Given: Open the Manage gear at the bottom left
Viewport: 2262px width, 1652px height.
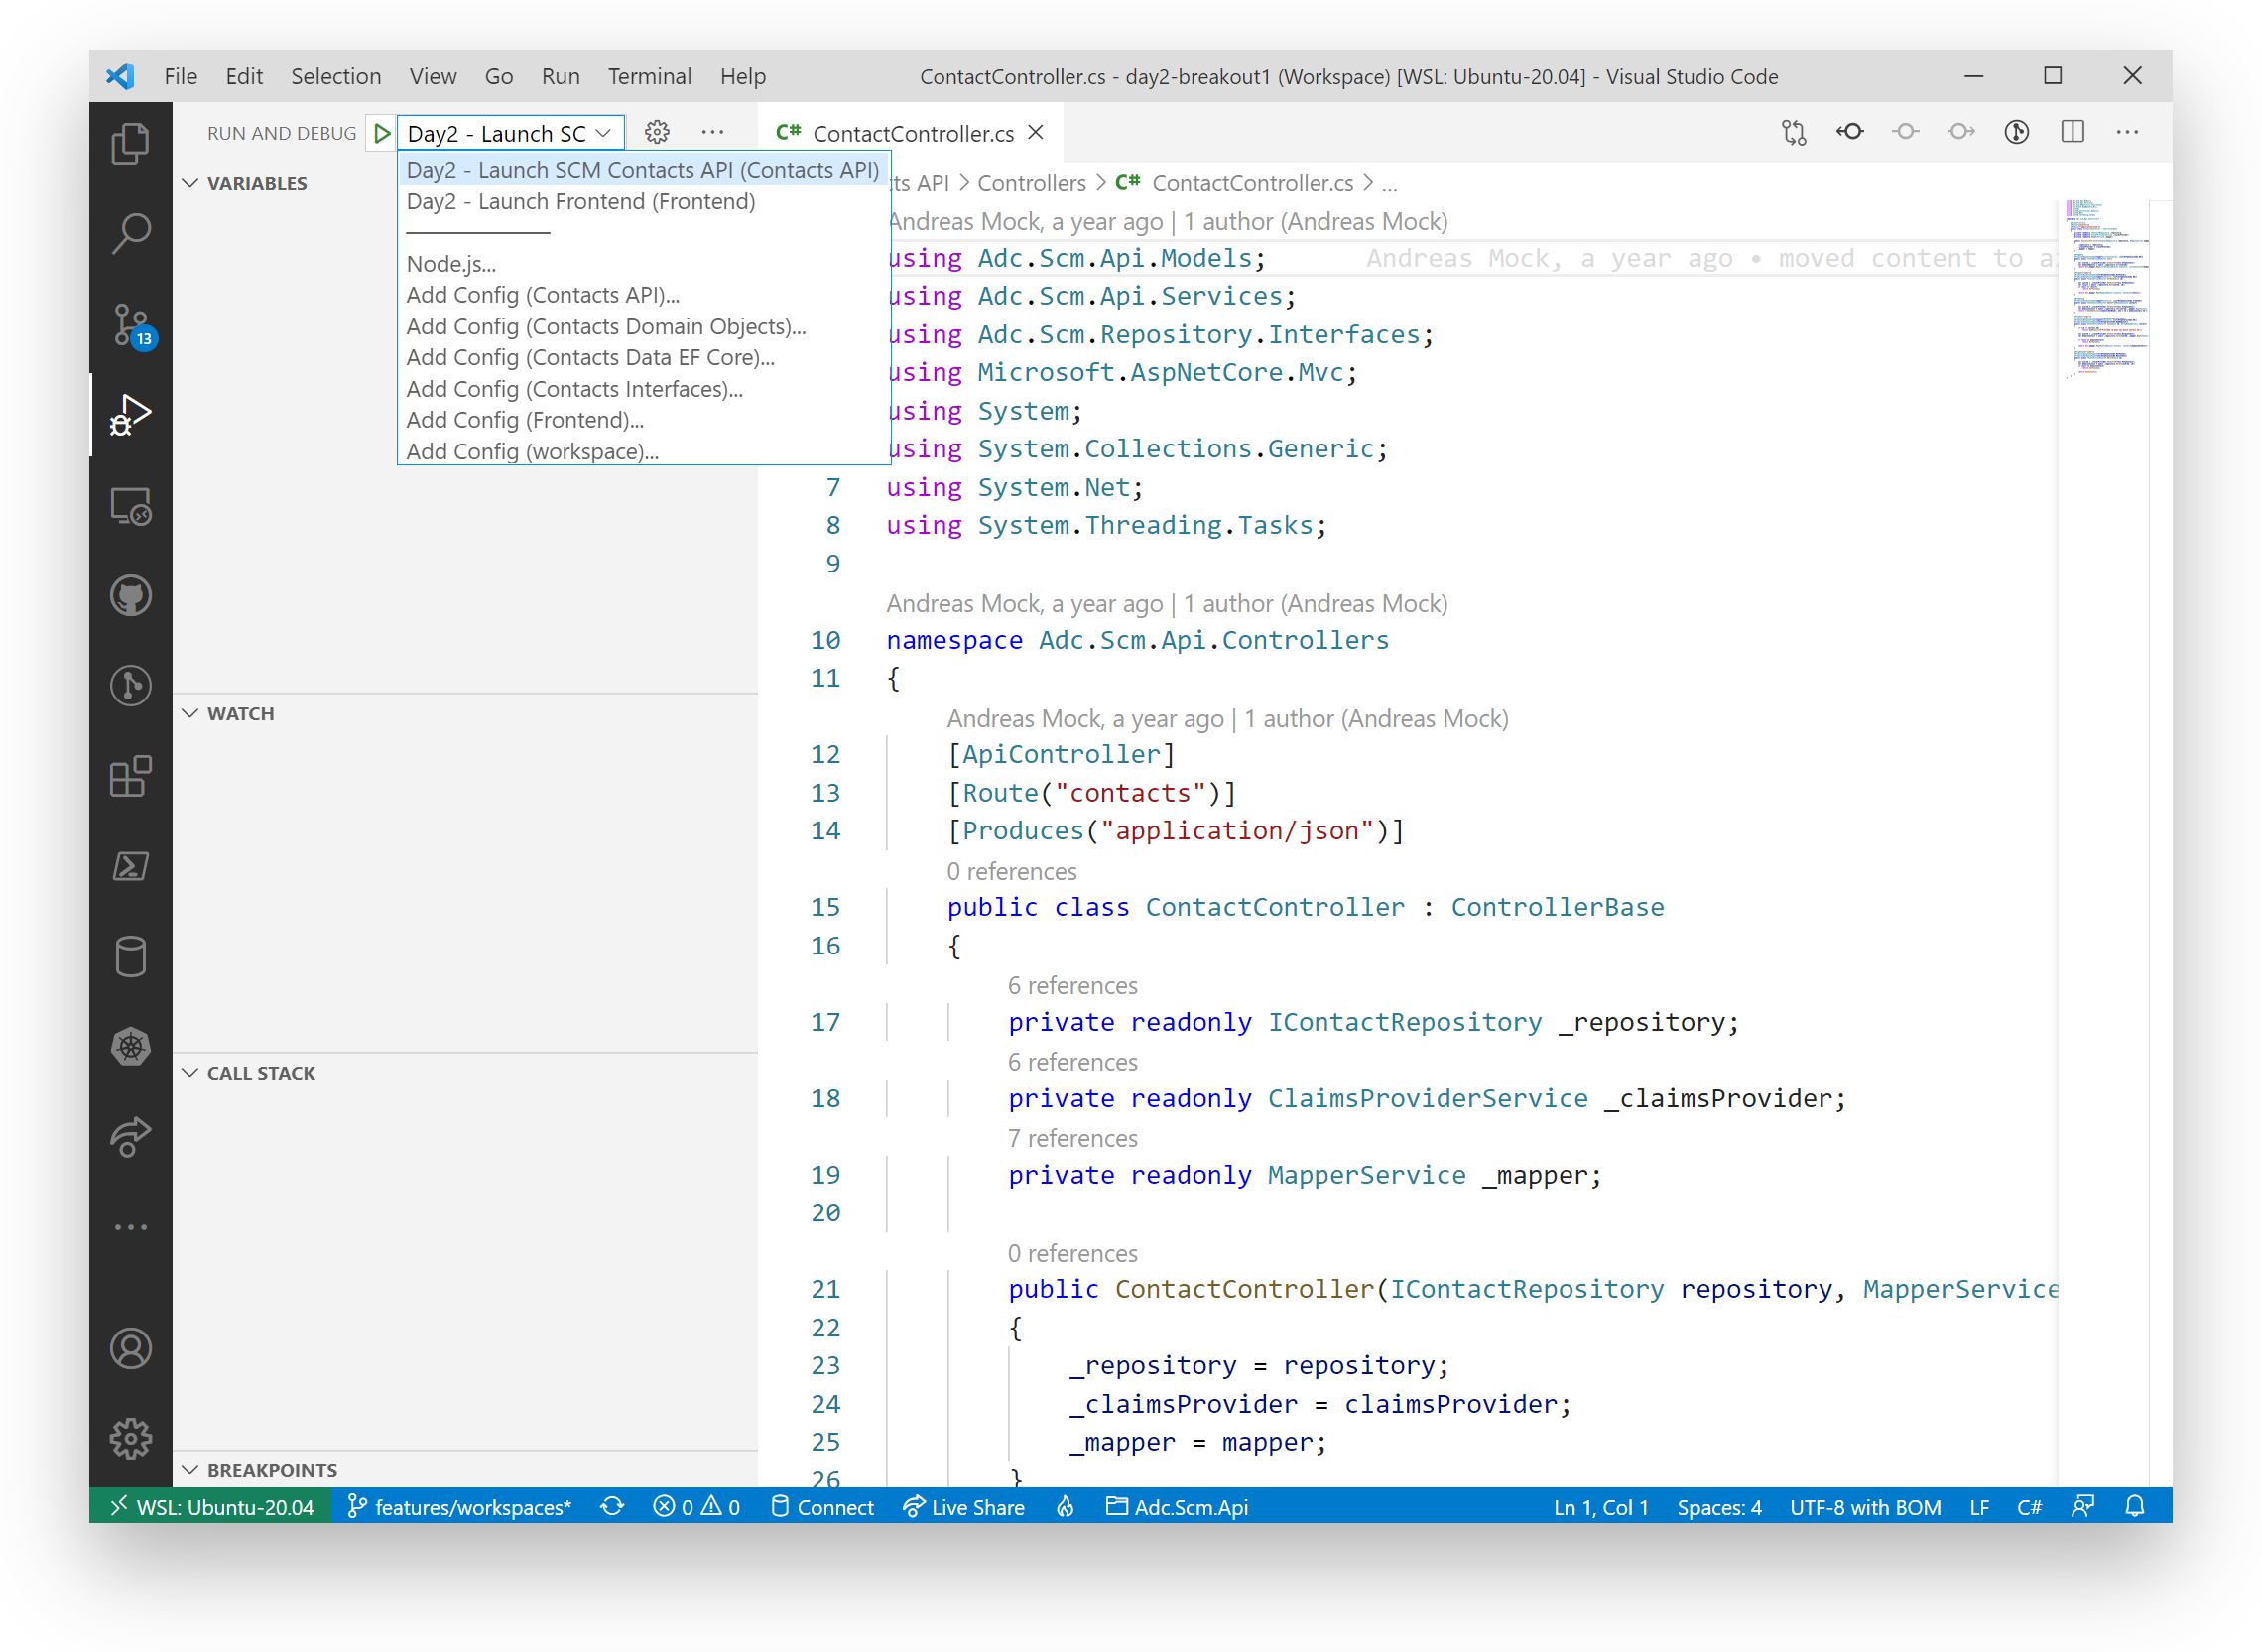Looking at the screenshot, I should (x=130, y=1438).
